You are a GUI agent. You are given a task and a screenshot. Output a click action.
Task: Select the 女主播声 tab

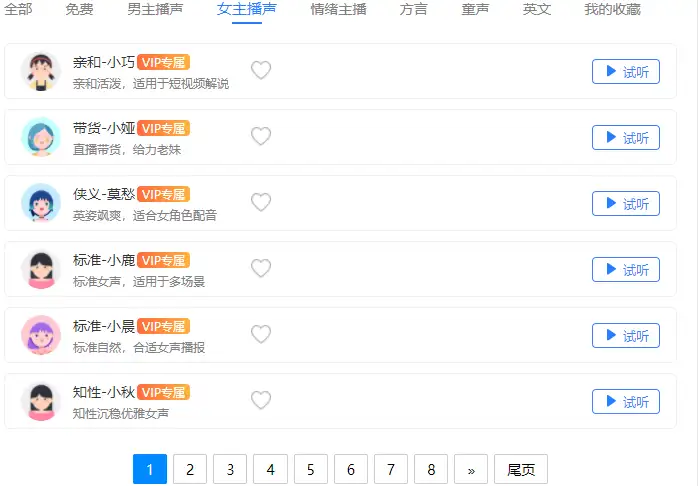coord(247,9)
